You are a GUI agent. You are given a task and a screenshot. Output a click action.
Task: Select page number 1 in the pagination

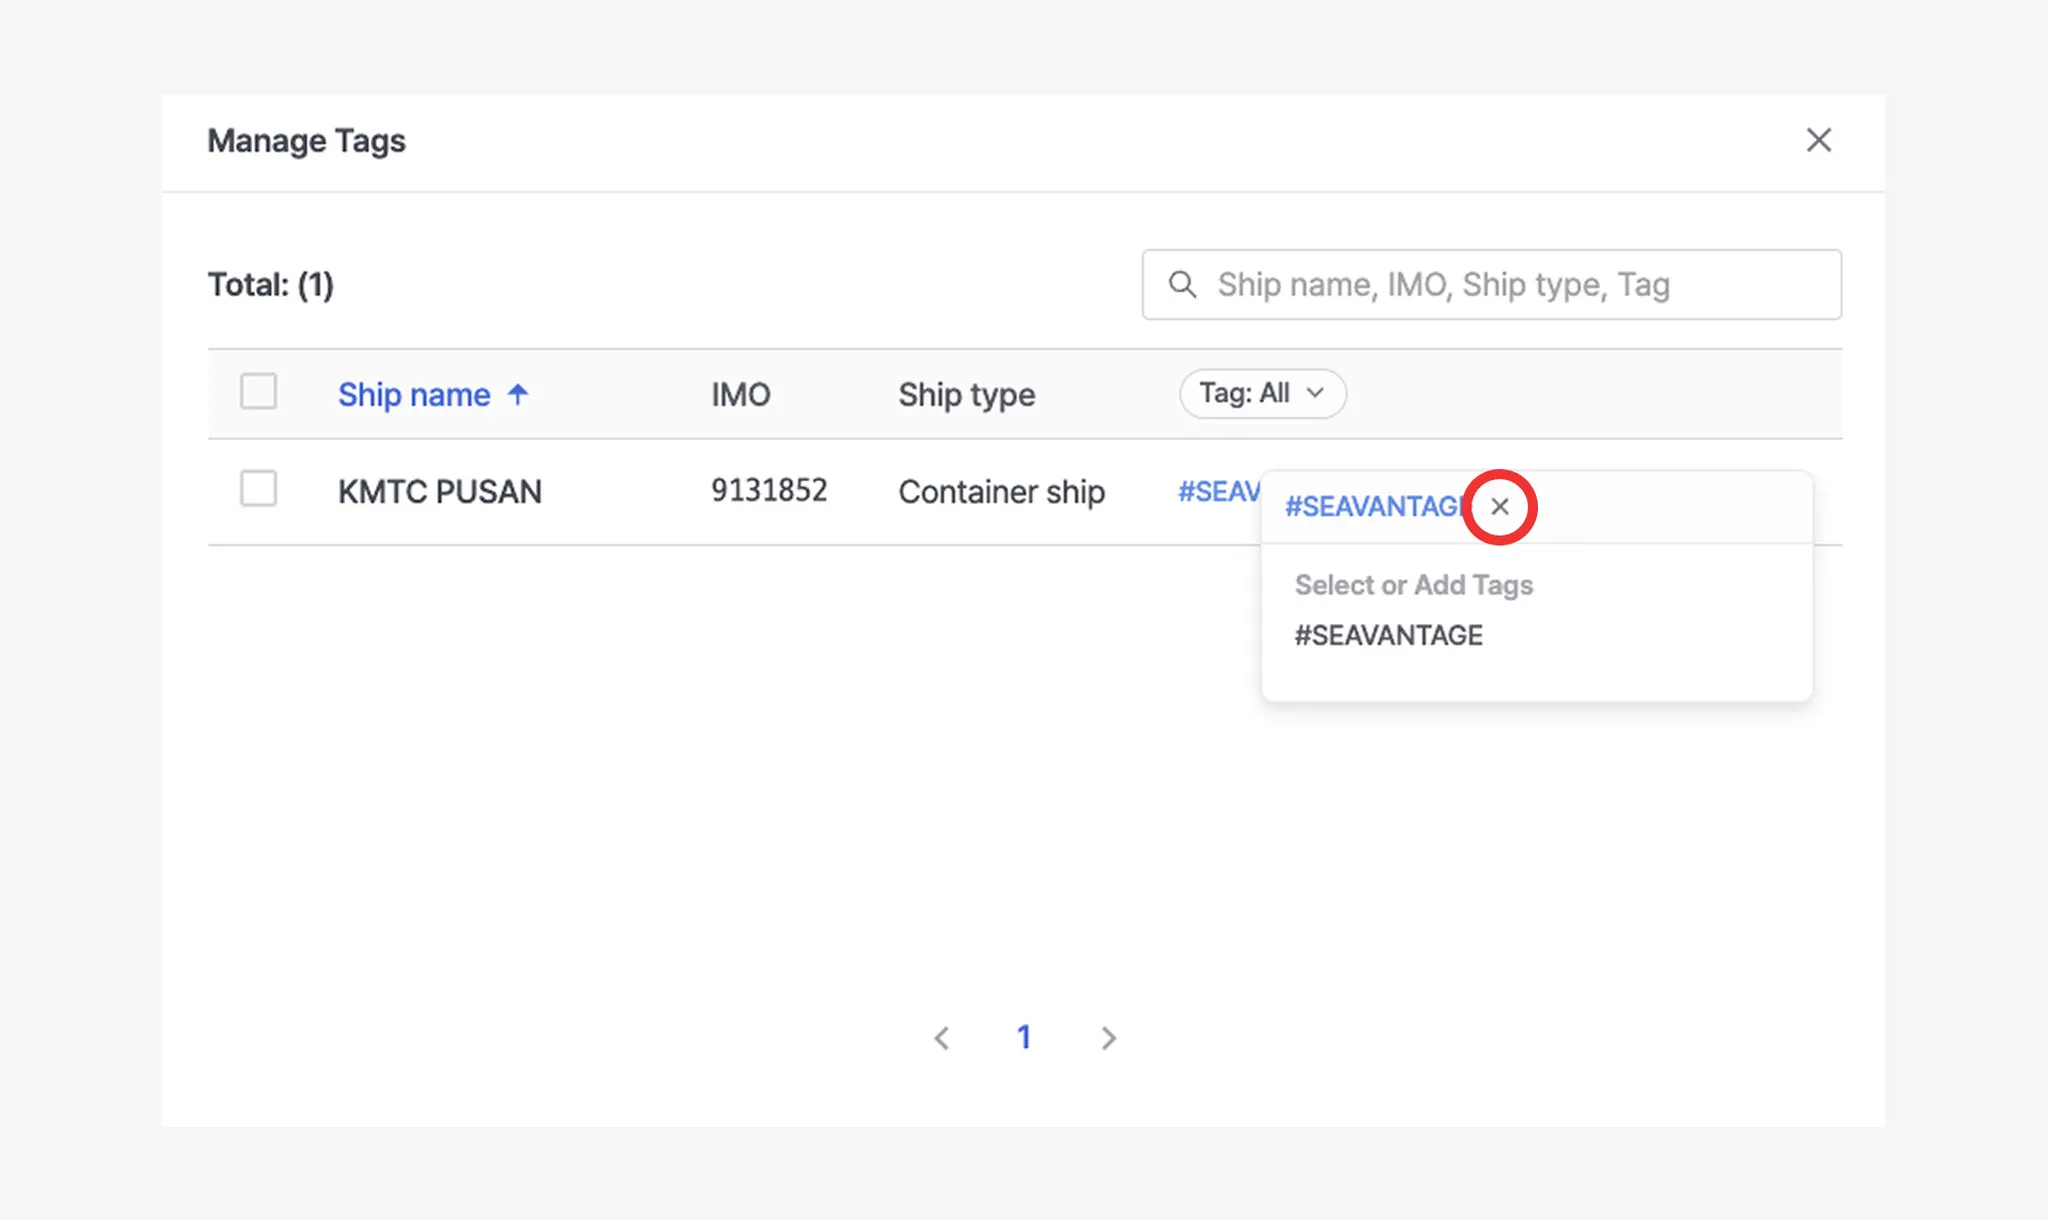tap(1024, 1037)
